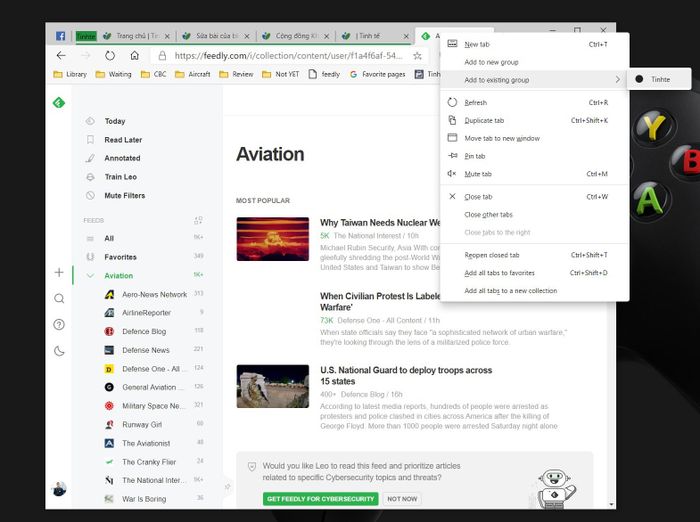Open War Is Boring feed

click(154, 499)
